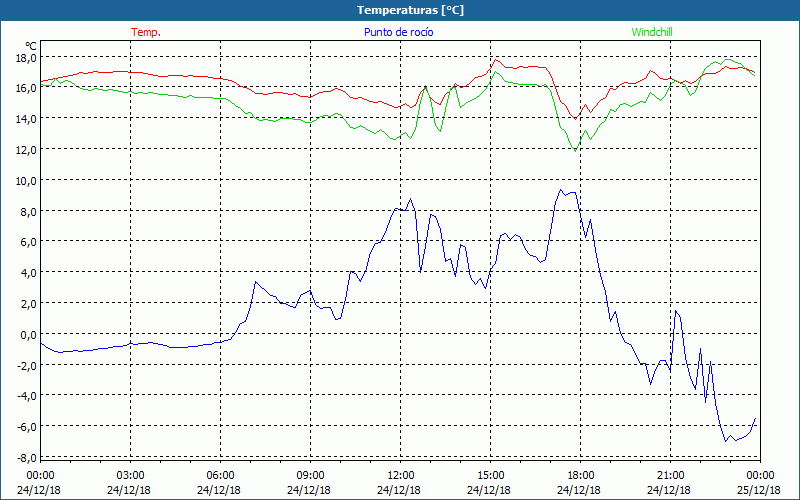Click the 10,0 y-axis value
The width and height of the screenshot is (800, 500).
[x=26, y=181]
